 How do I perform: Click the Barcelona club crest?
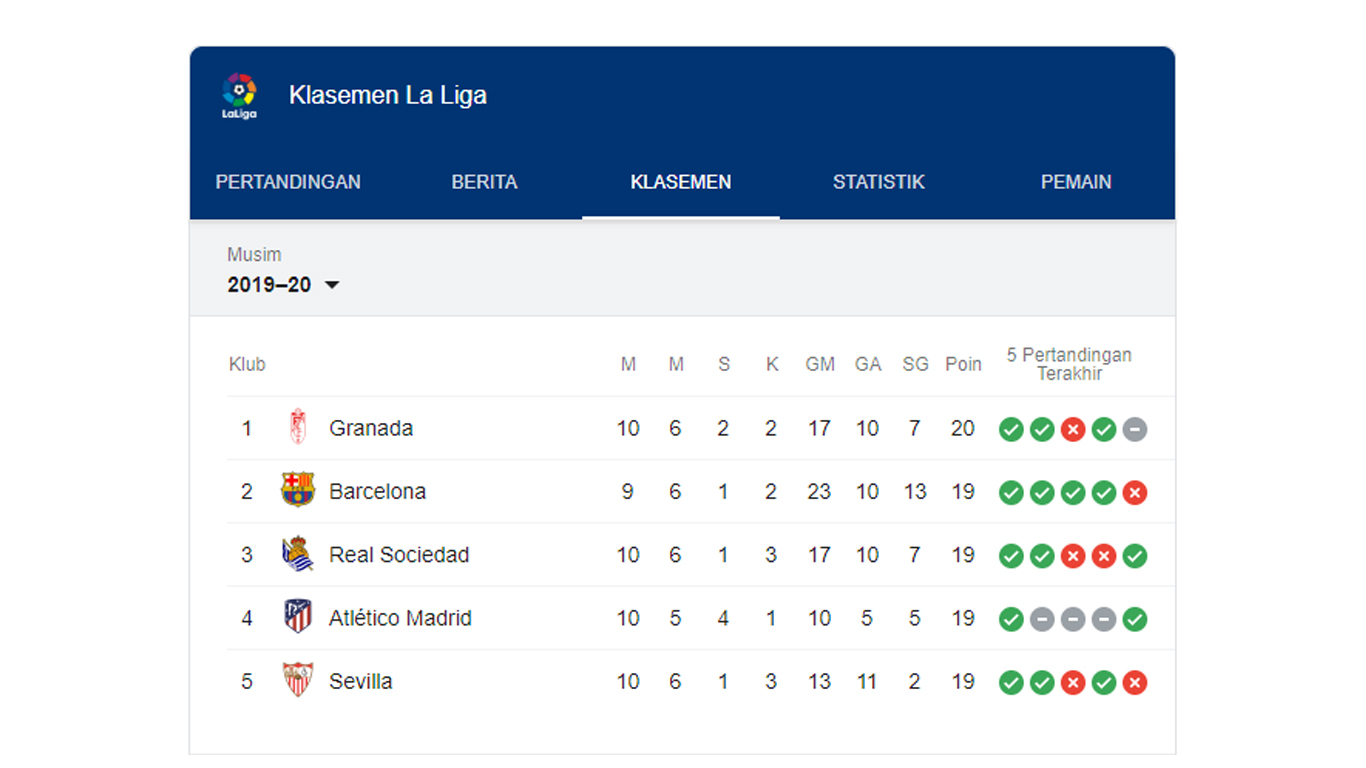pyautogui.click(x=297, y=491)
